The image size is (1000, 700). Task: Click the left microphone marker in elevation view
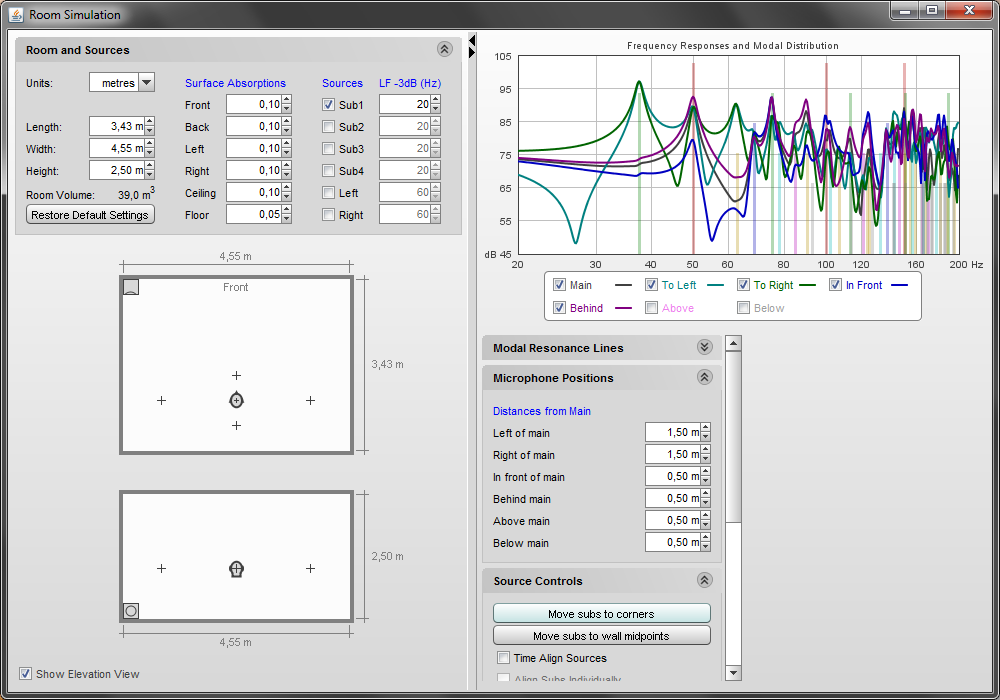161,568
